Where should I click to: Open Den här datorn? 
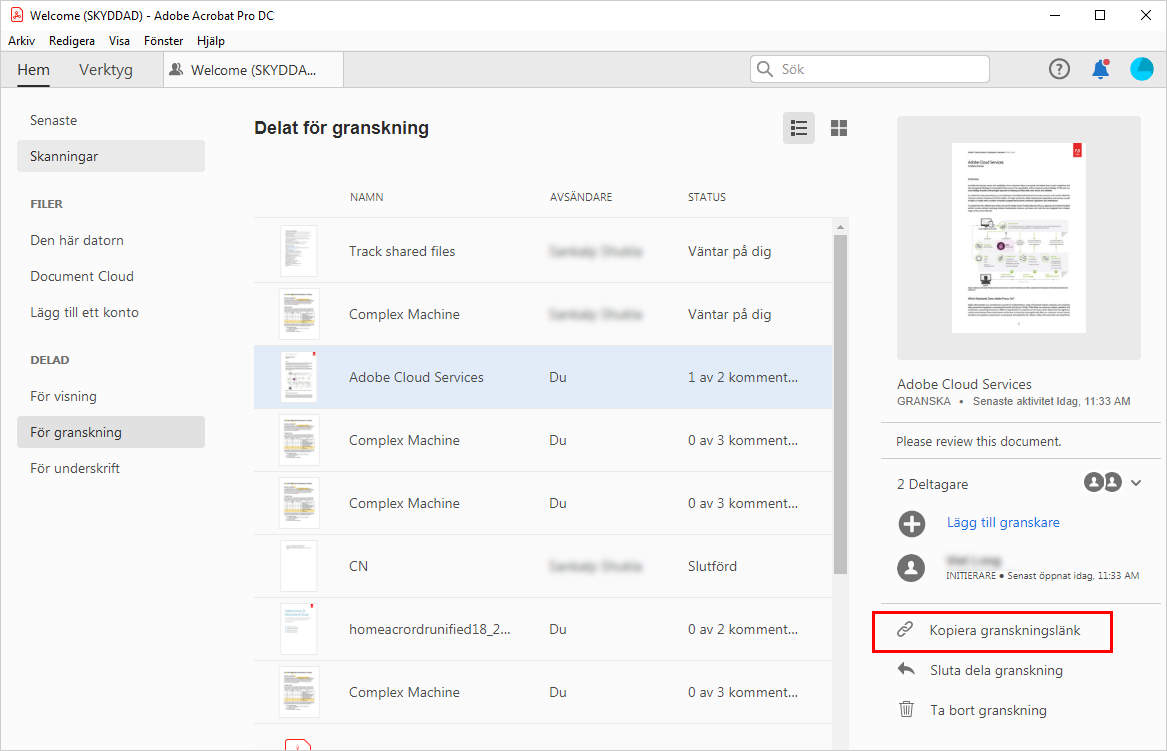coord(77,240)
